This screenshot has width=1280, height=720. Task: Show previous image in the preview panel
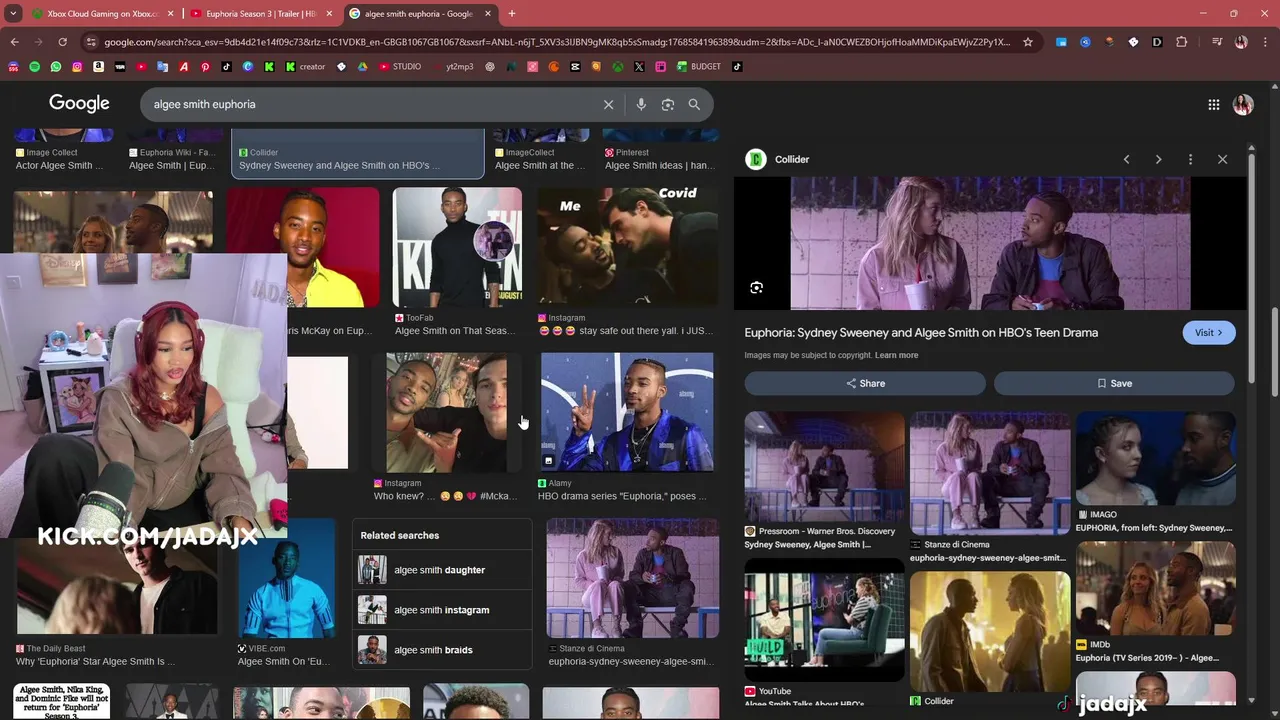coord(1126,159)
